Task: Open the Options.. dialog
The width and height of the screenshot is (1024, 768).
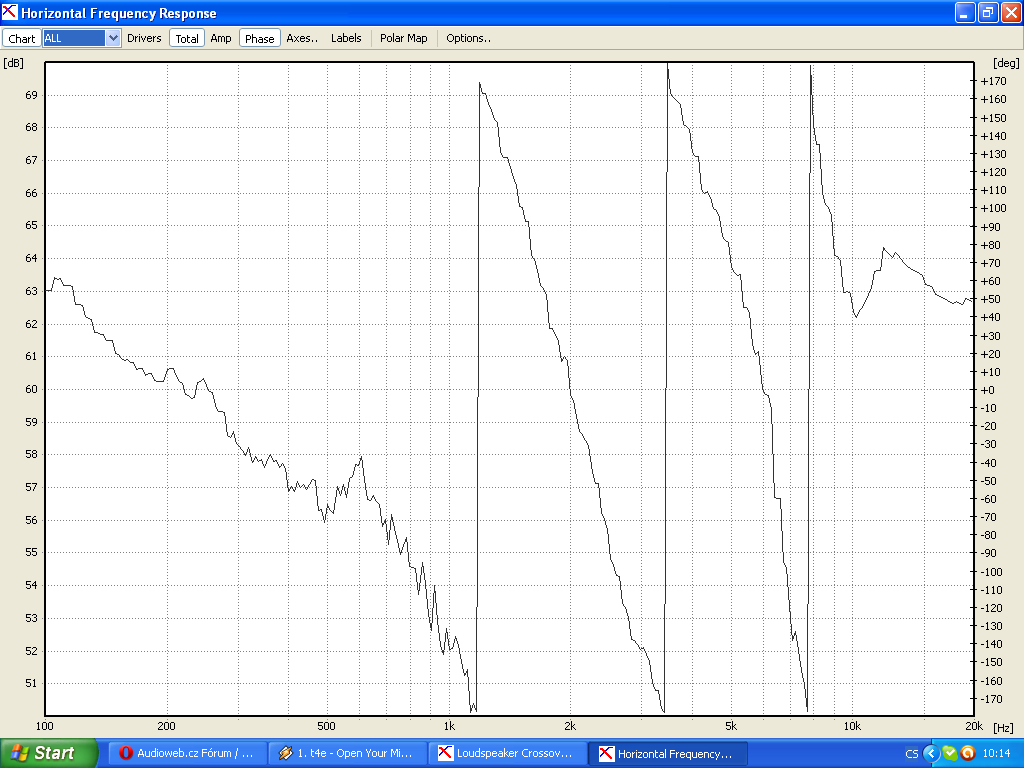Action: tap(468, 38)
